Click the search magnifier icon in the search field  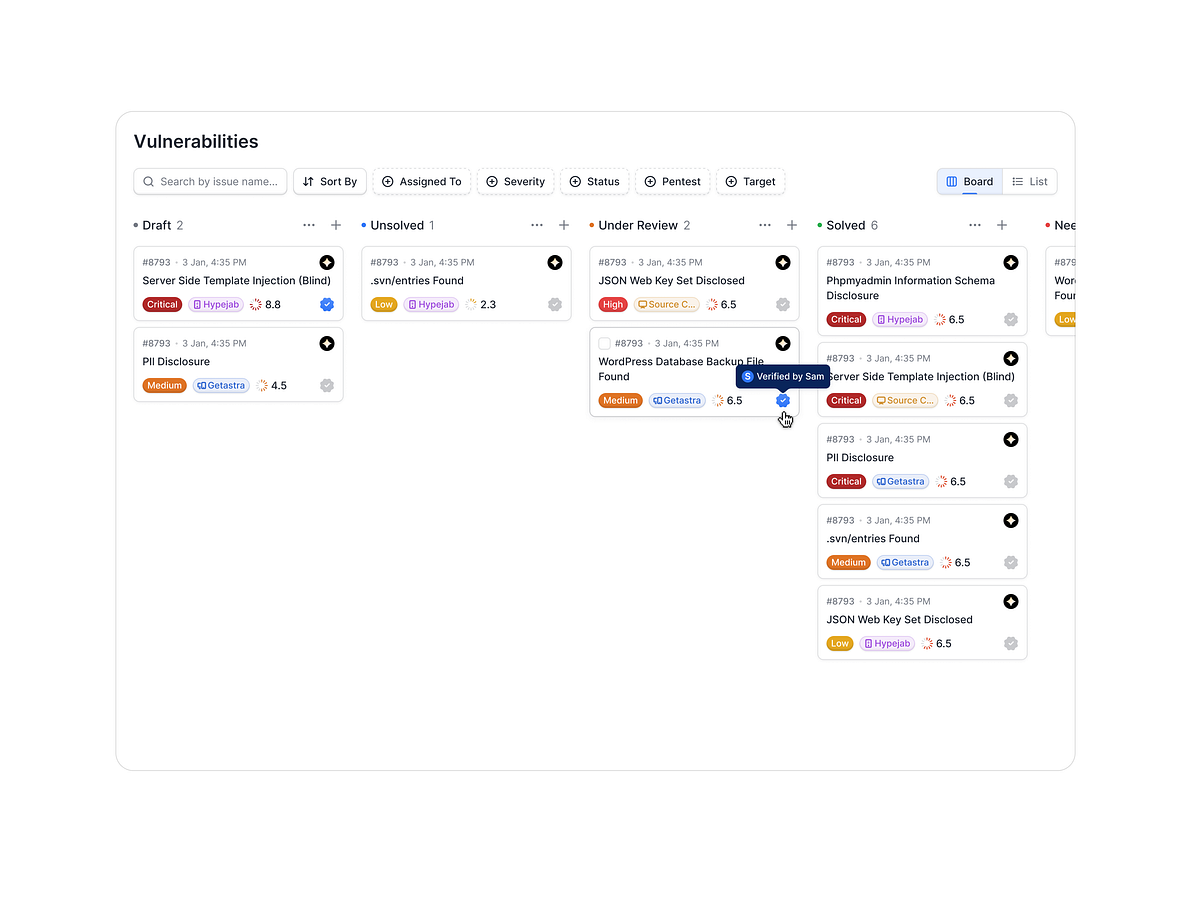(x=149, y=181)
